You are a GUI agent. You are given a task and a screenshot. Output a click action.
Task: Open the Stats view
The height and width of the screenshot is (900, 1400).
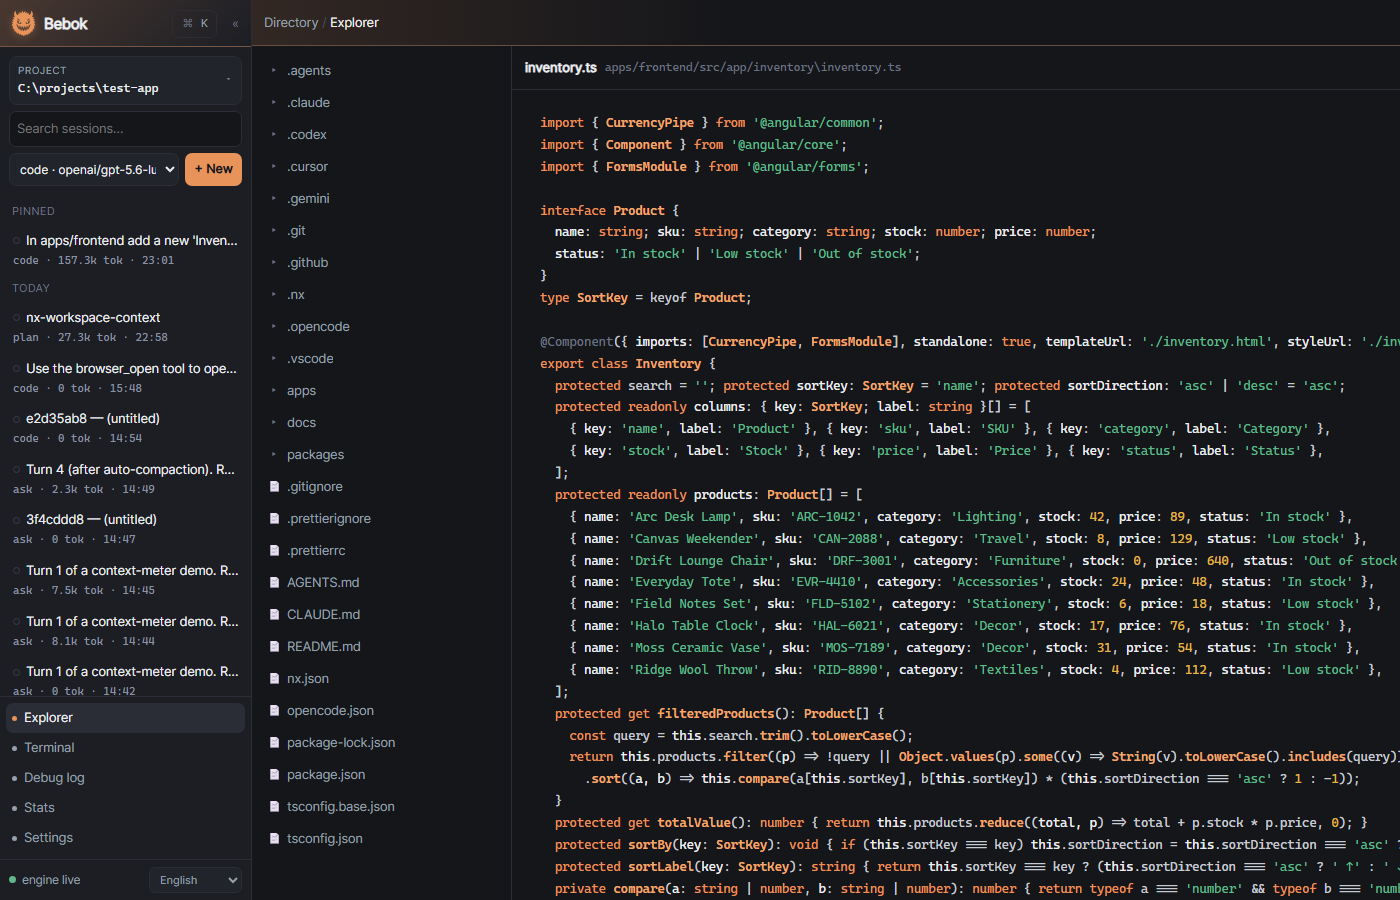[125, 808]
